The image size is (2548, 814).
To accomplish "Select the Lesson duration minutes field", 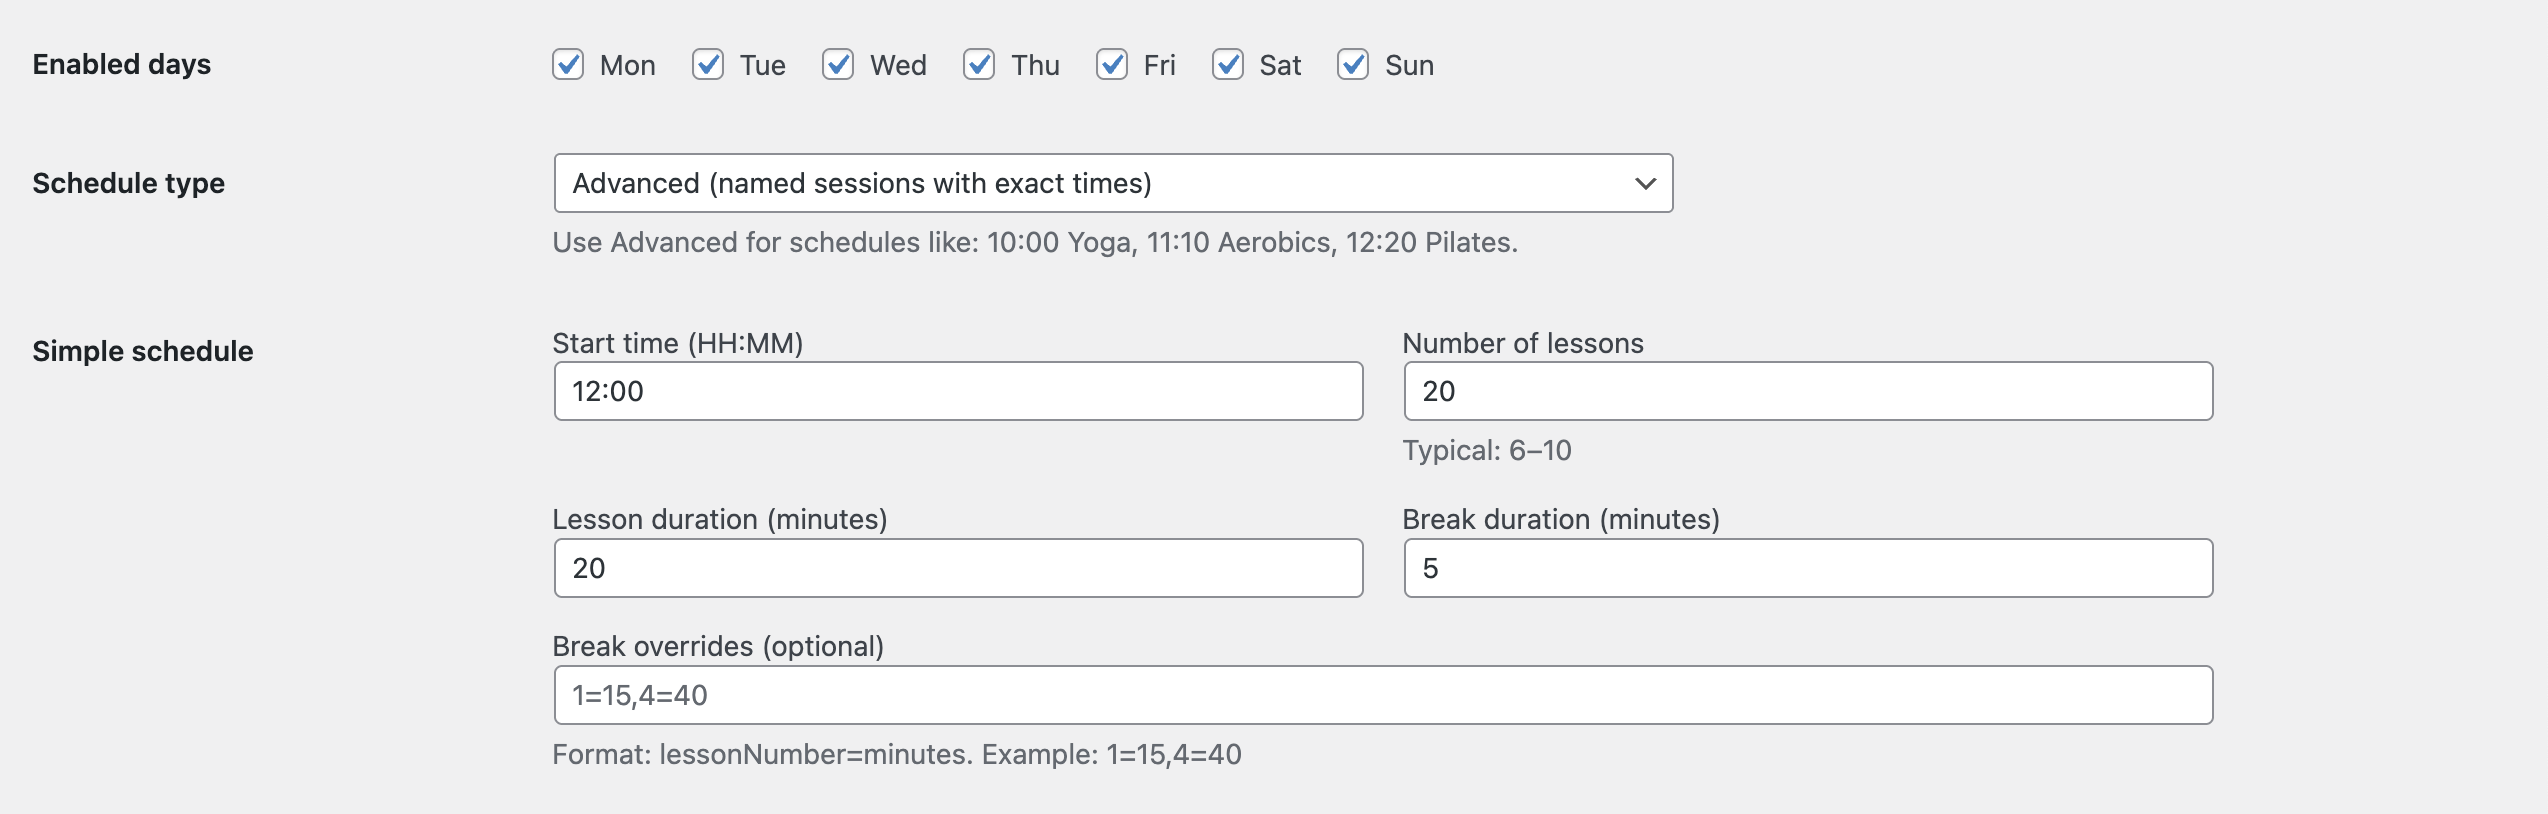I will coord(958,568).
